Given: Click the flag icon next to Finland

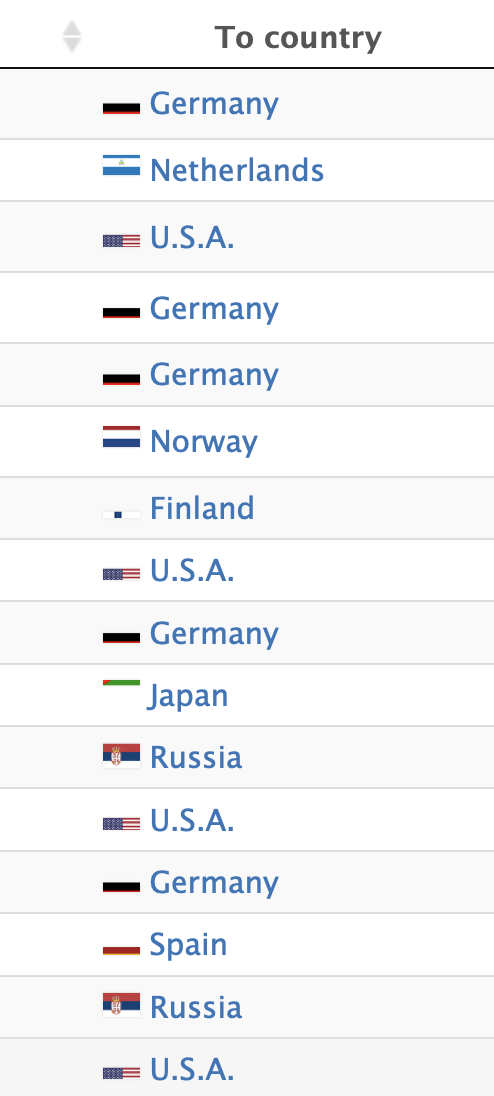Looking at the screenshot, I should tap(122, 514).
